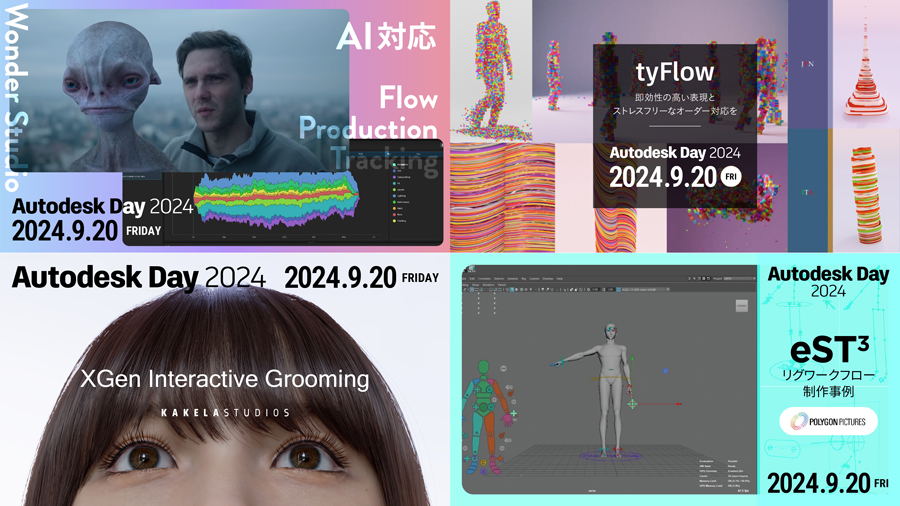Click the 'AI対応' text
This screenshot has width=900, height=506.
(386, 37)
